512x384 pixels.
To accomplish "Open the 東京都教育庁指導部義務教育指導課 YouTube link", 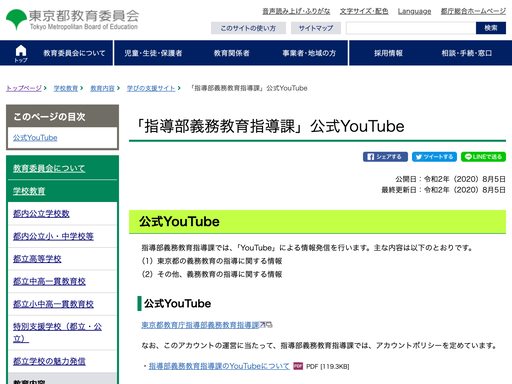I will (x=200, y=325).
